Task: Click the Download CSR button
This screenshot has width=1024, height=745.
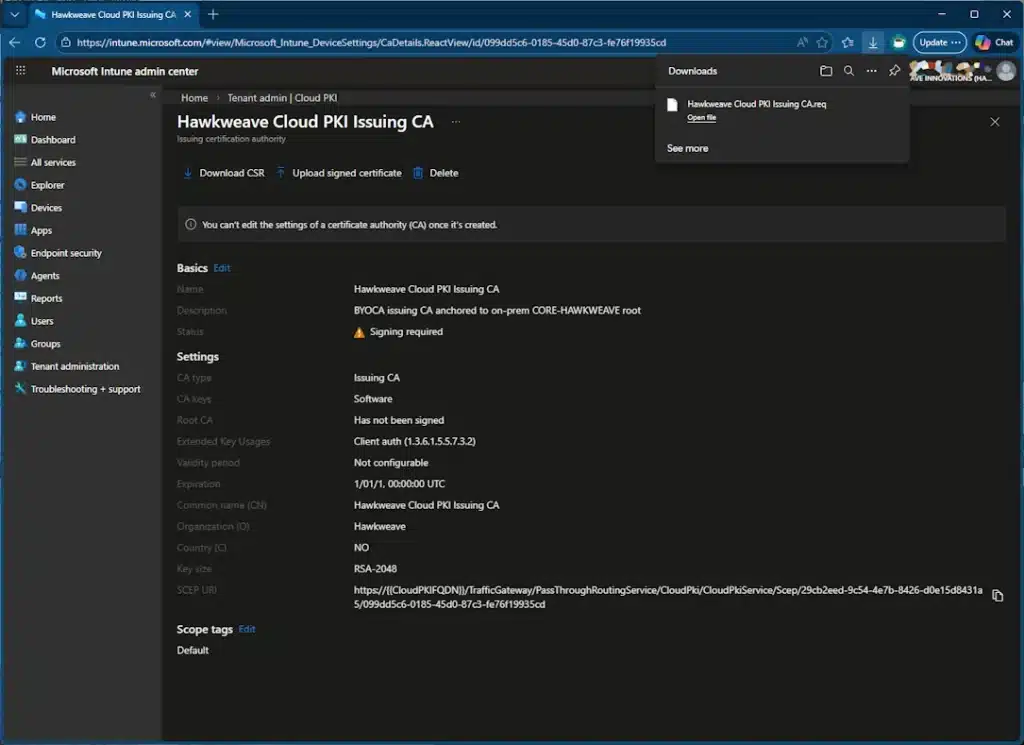Action: pyautogui.click(x=223, y=173)
